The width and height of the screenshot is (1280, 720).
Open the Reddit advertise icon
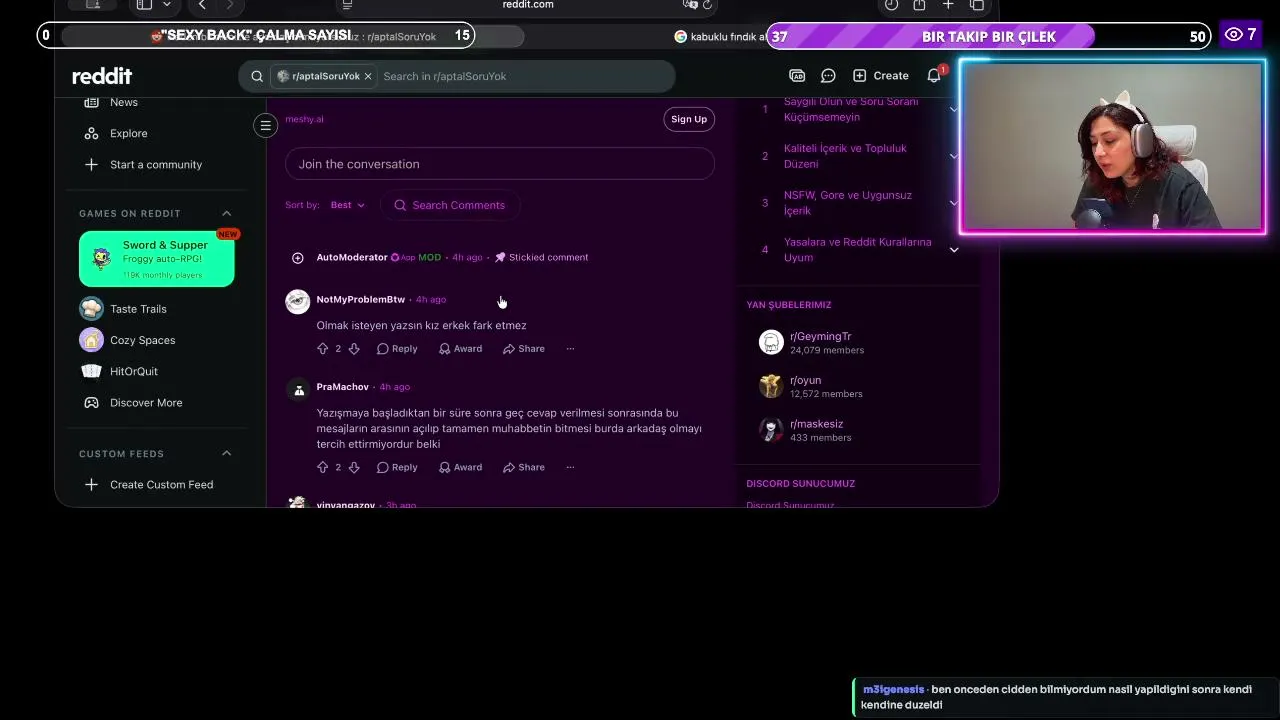[x=797, y=76]
